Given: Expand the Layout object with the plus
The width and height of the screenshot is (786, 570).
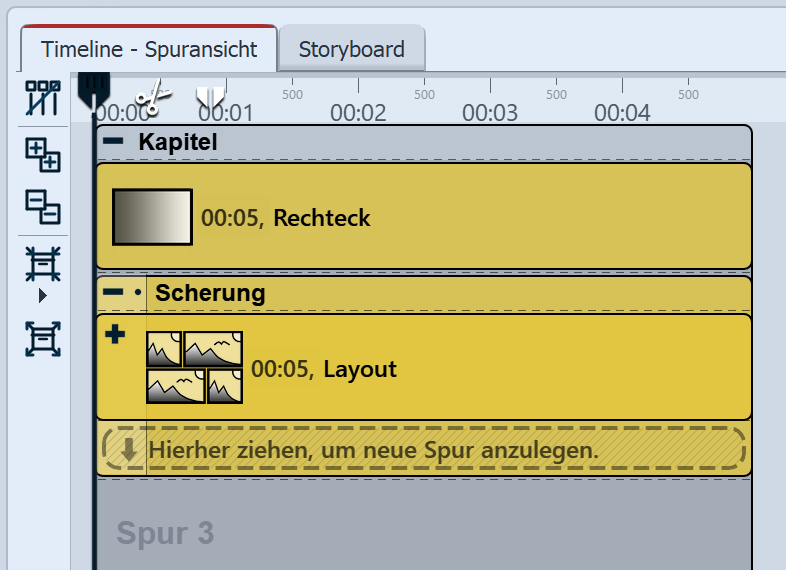Looking at the screenshot, I should coord(116,335).
